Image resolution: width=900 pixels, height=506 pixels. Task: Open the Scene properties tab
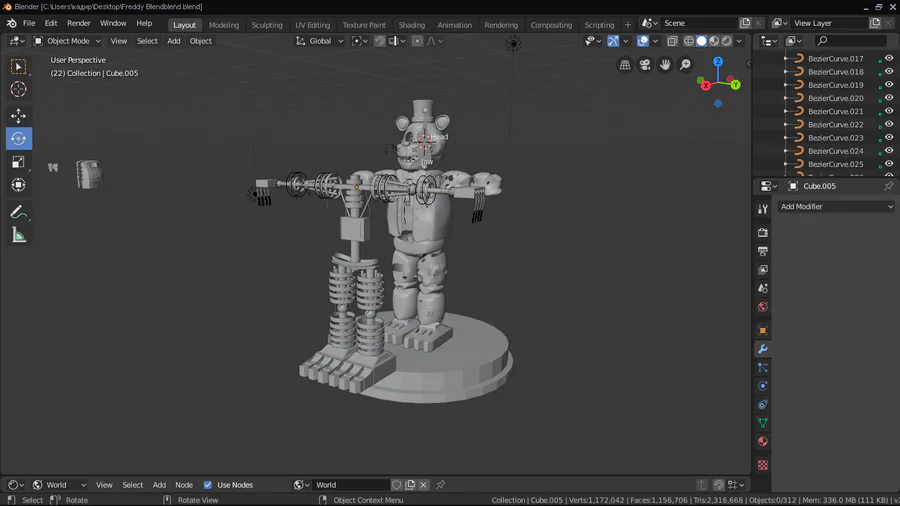(763, 288)
